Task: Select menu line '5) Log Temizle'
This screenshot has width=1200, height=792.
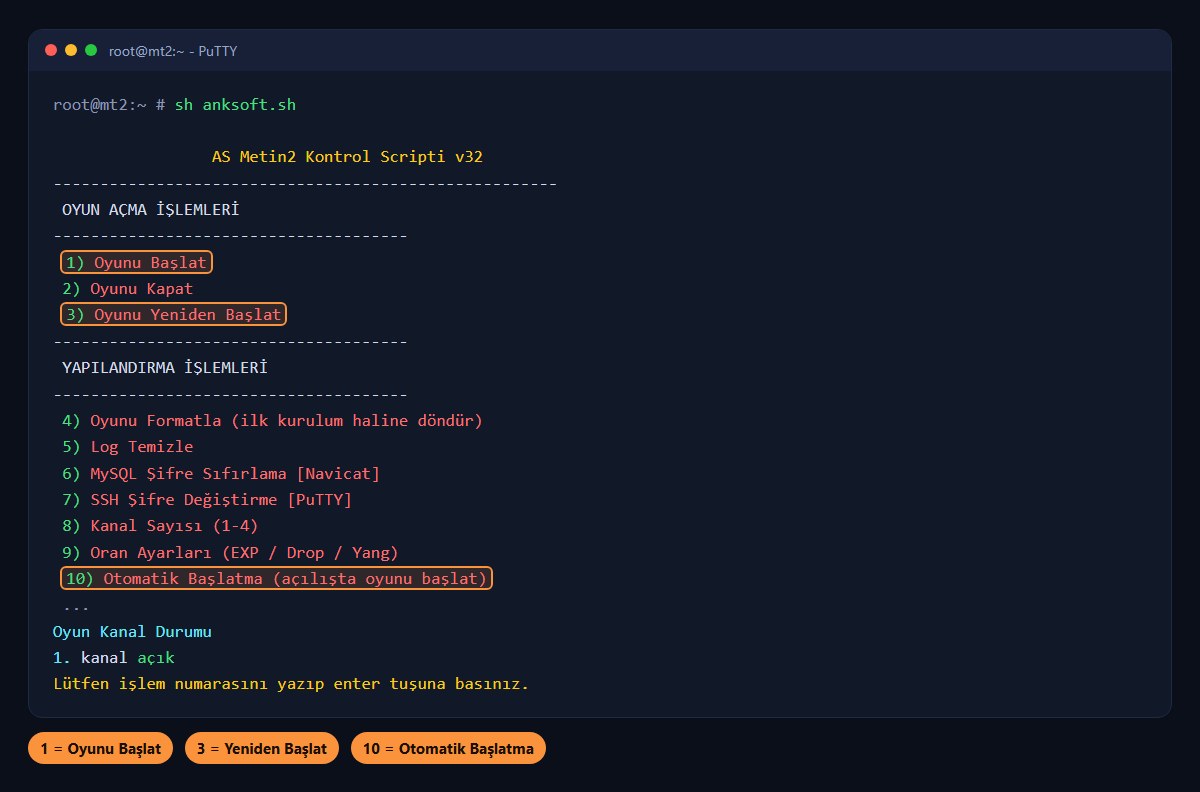Action: 127,447
